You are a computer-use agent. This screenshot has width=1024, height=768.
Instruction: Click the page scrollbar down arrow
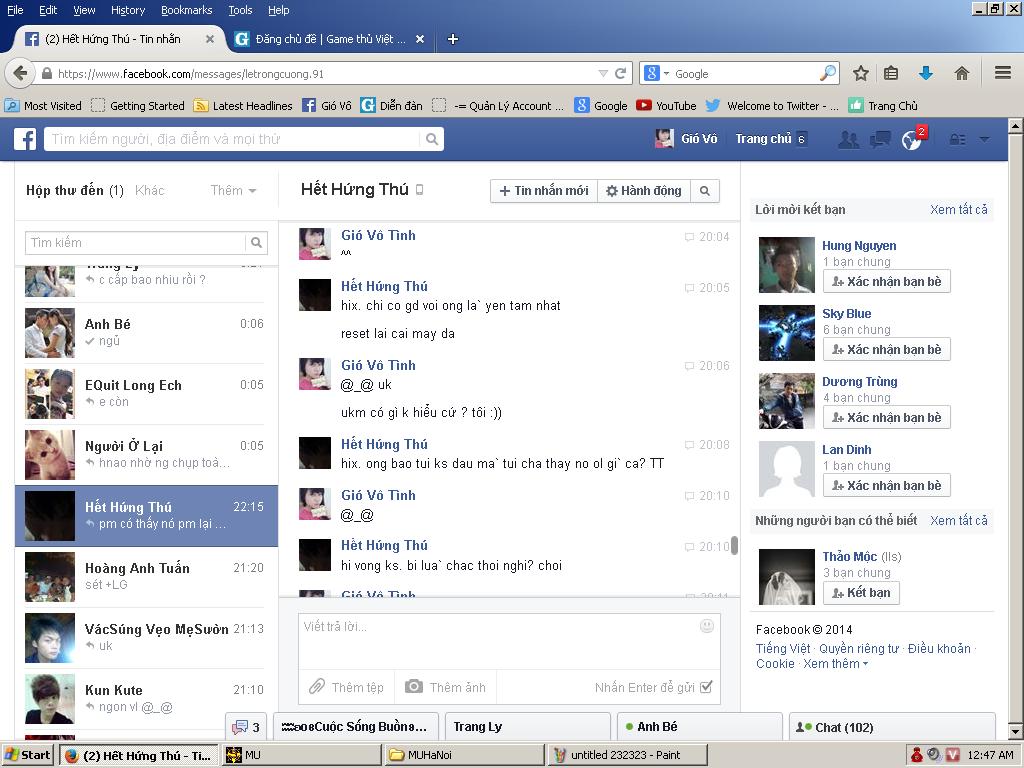pos(1016,731)
